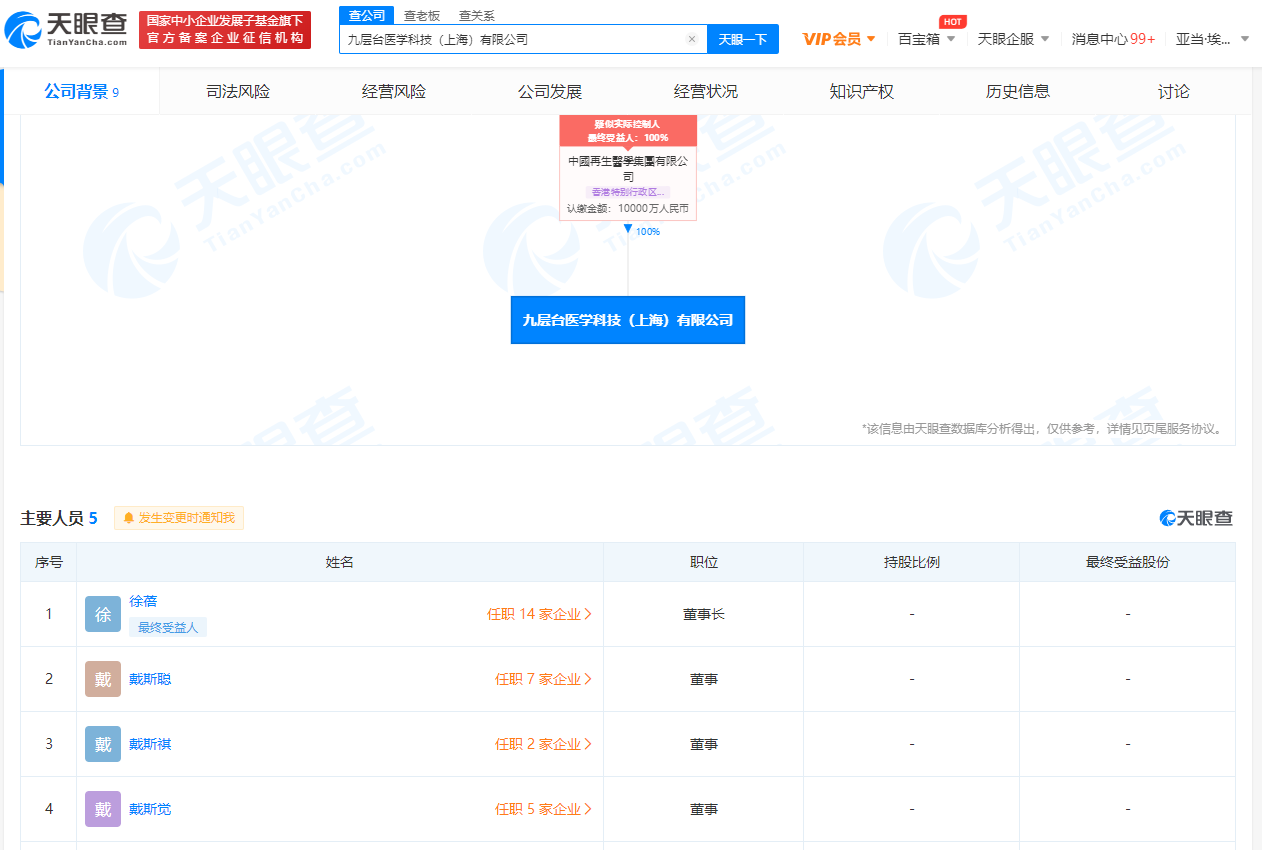Screen dimensions: 1262x850
Task: Click the 持股比例 column header
Action: point(912,562)
